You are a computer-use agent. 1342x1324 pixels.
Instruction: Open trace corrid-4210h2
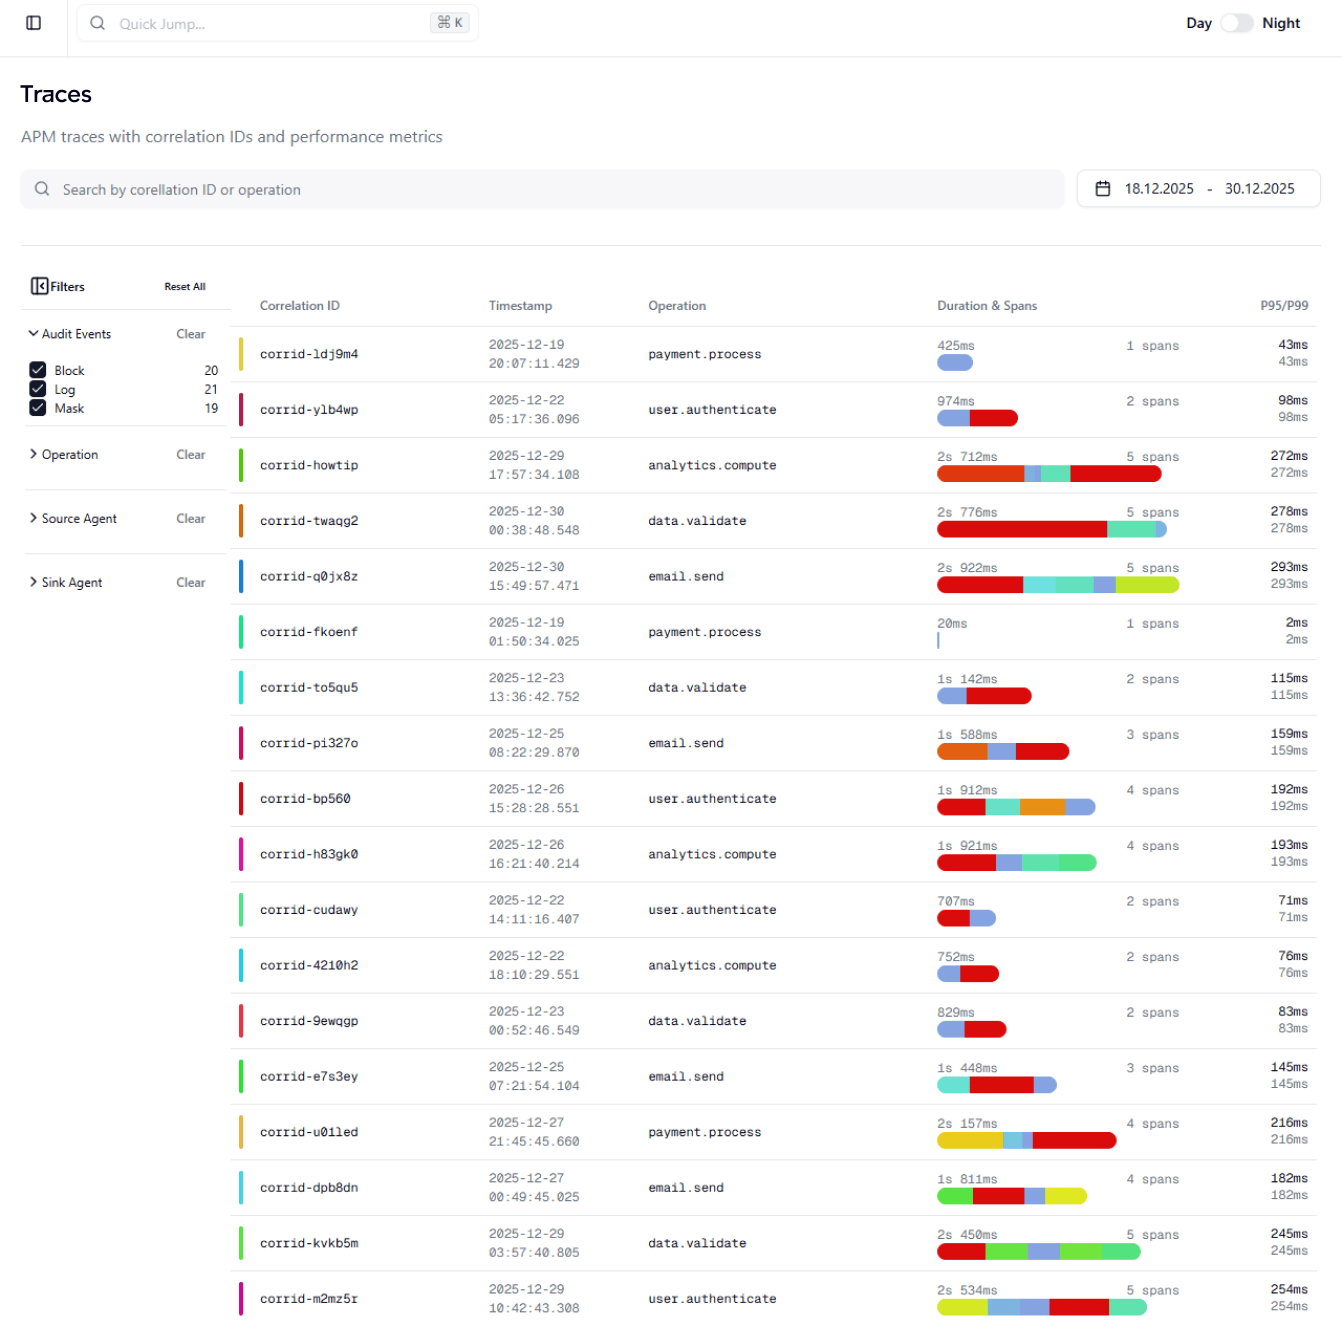(x=309, y=966)
